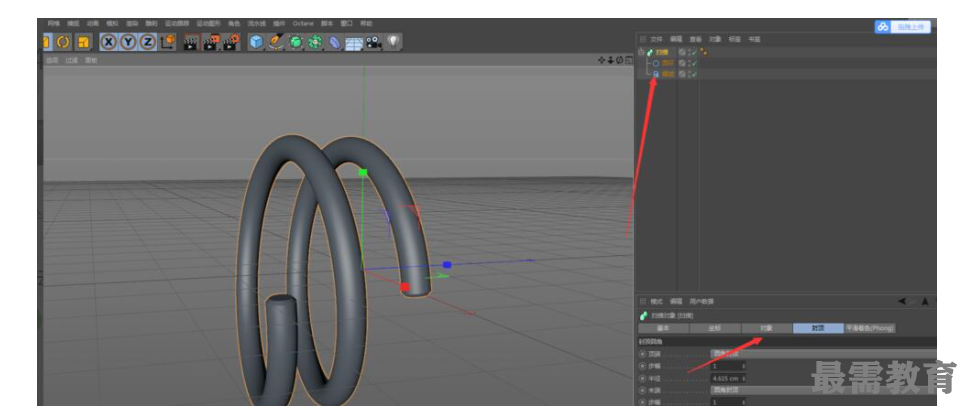Open the Attribute Manager 用户数据 menu
963x417 pixels.
click(702, 302)
